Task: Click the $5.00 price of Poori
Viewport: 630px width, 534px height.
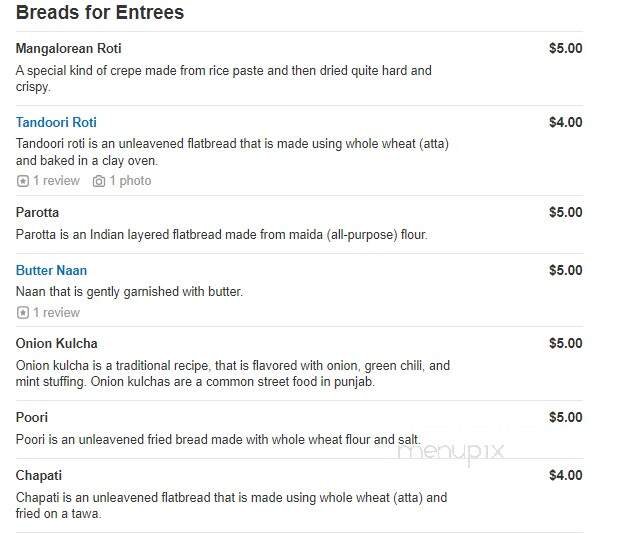Action: click(566, 417)
